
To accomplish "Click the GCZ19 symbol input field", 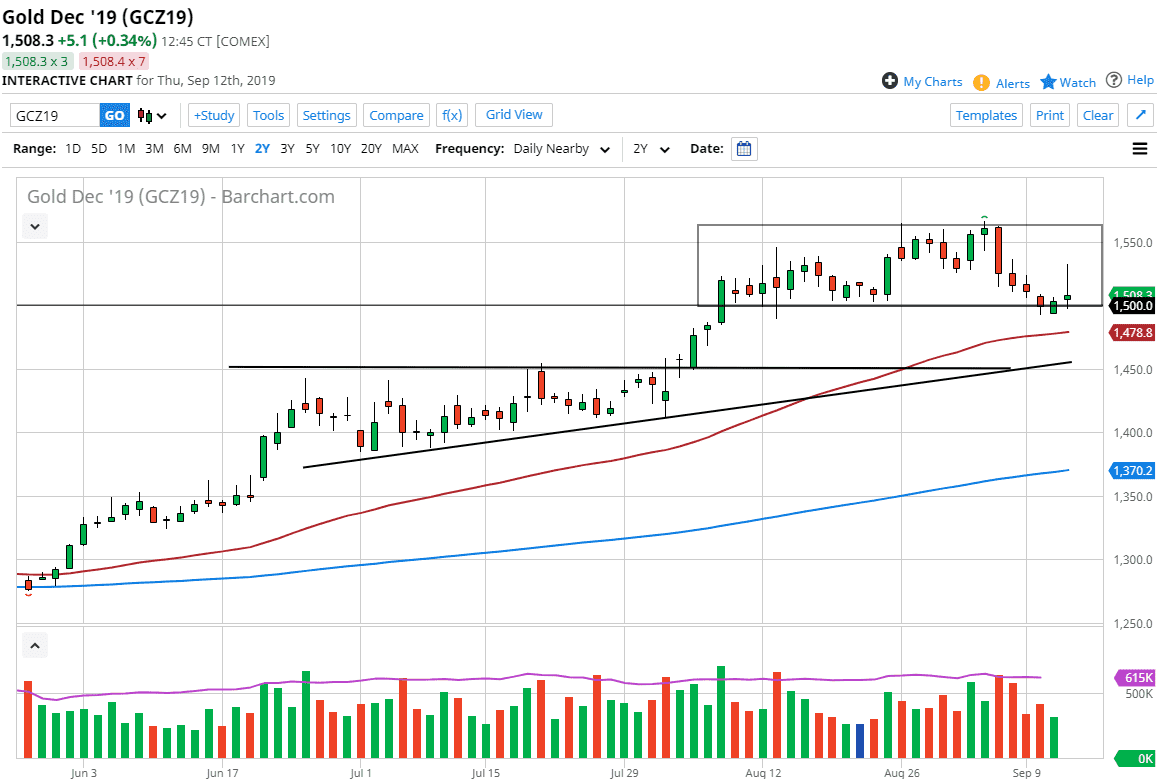I will (x=55, y=116).
